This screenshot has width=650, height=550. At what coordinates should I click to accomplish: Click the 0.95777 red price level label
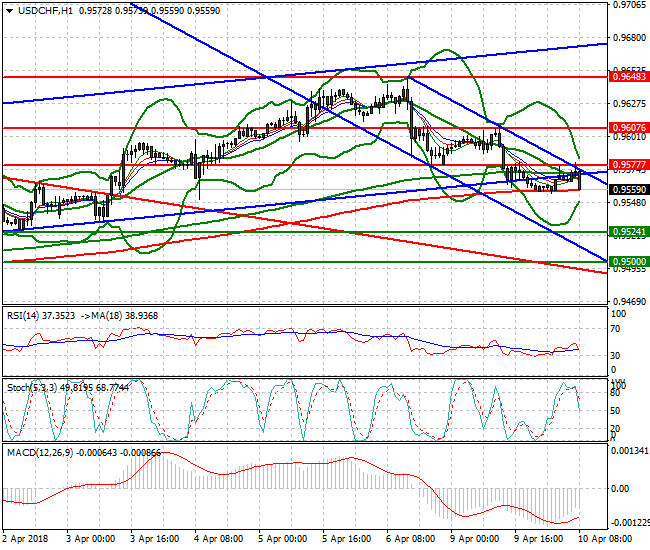tap(629, 165)
